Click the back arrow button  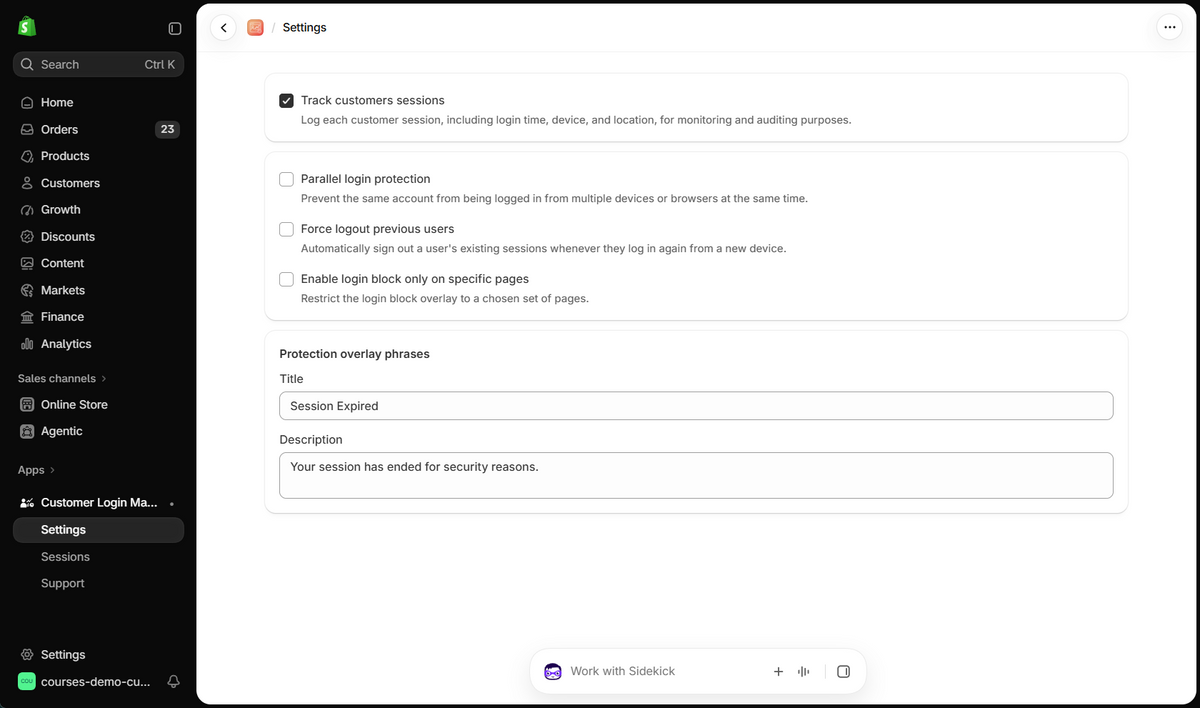click(x=223, y=28)
